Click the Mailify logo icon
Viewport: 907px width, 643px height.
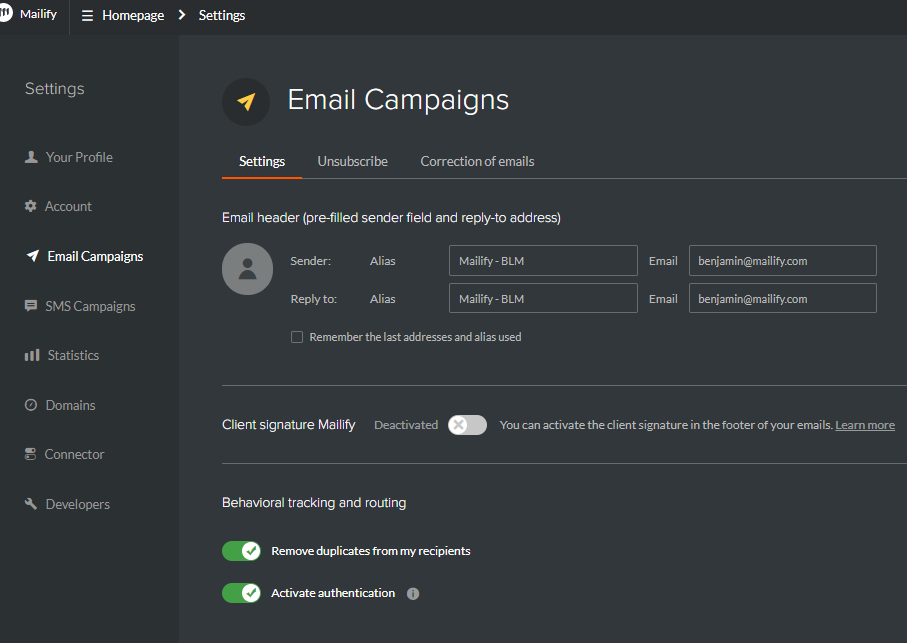(5, 13)
